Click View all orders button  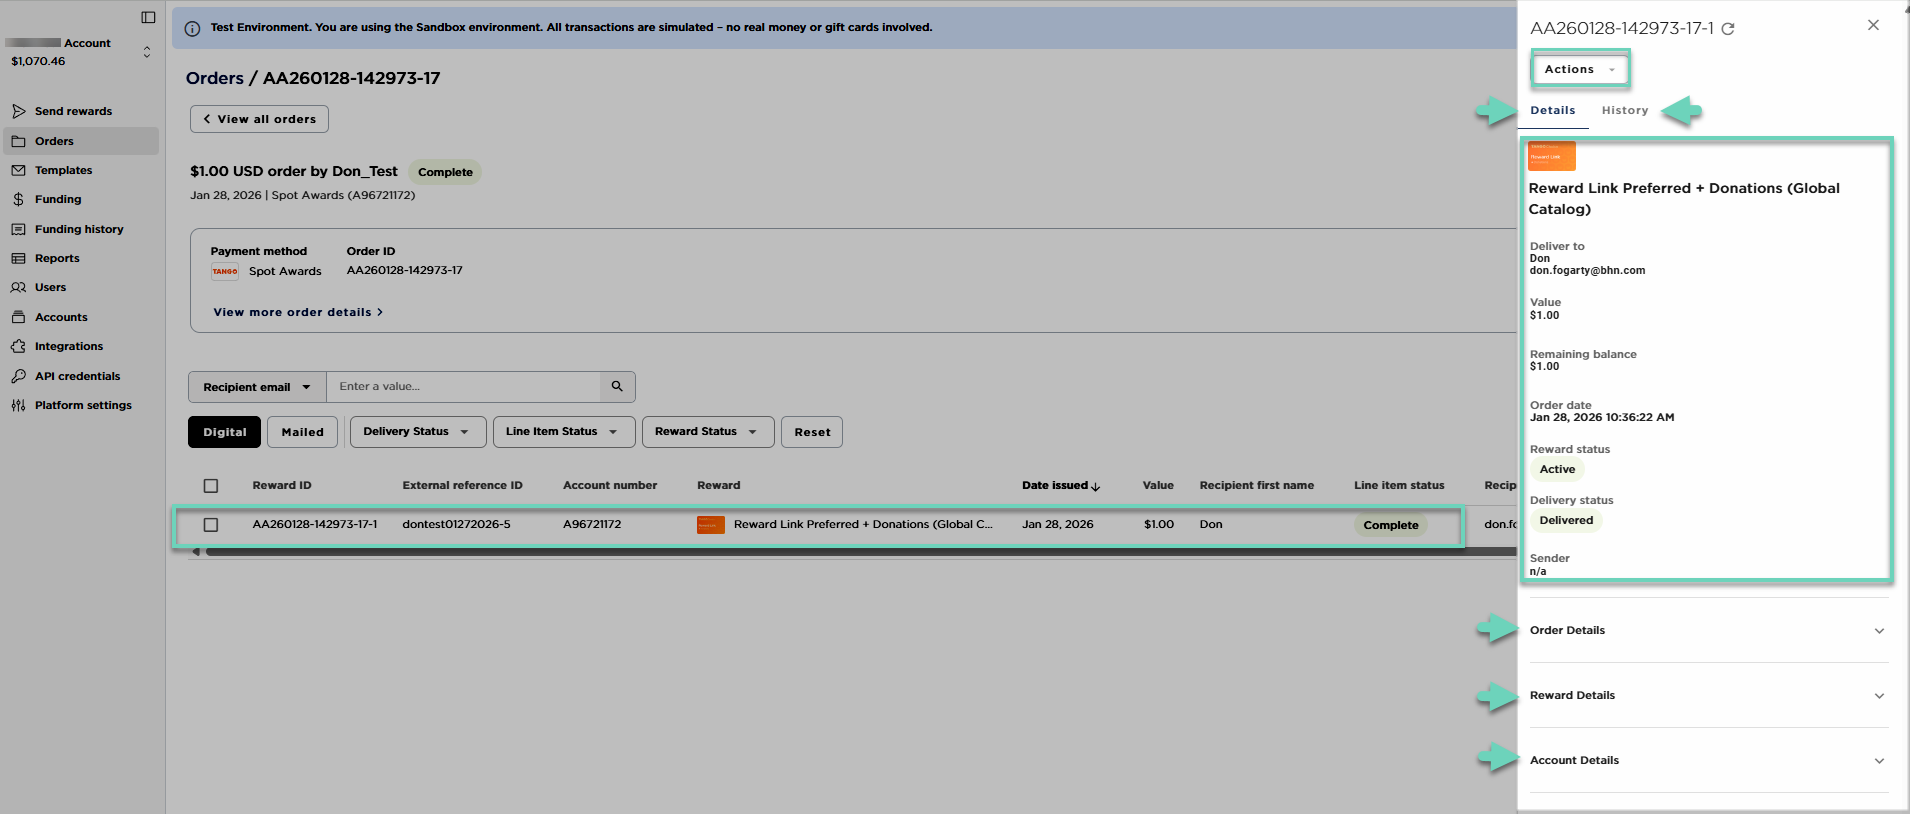259,119
